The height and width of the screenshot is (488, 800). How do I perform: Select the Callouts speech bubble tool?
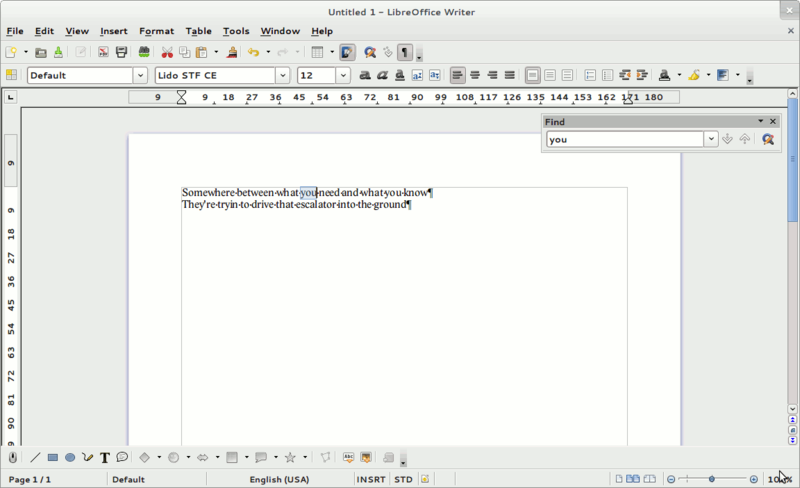122,457
